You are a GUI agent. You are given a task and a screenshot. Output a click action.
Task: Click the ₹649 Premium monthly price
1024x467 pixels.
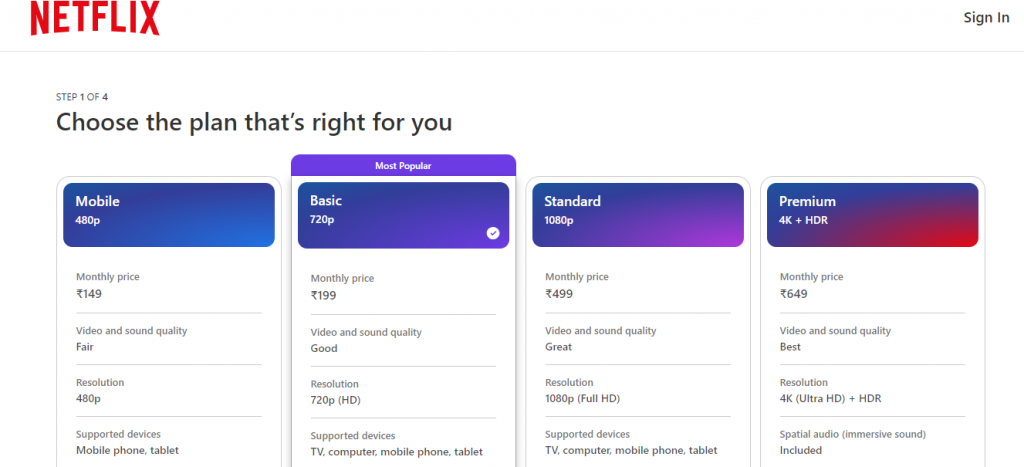coord(793,294)
